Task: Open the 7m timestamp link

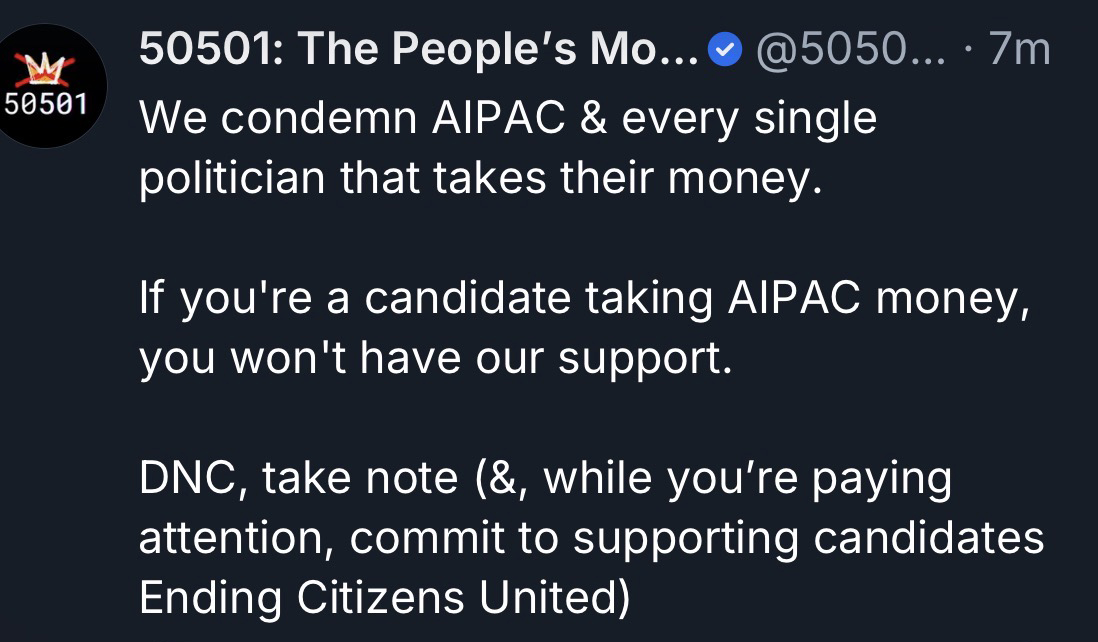Action: (1019, 48)
